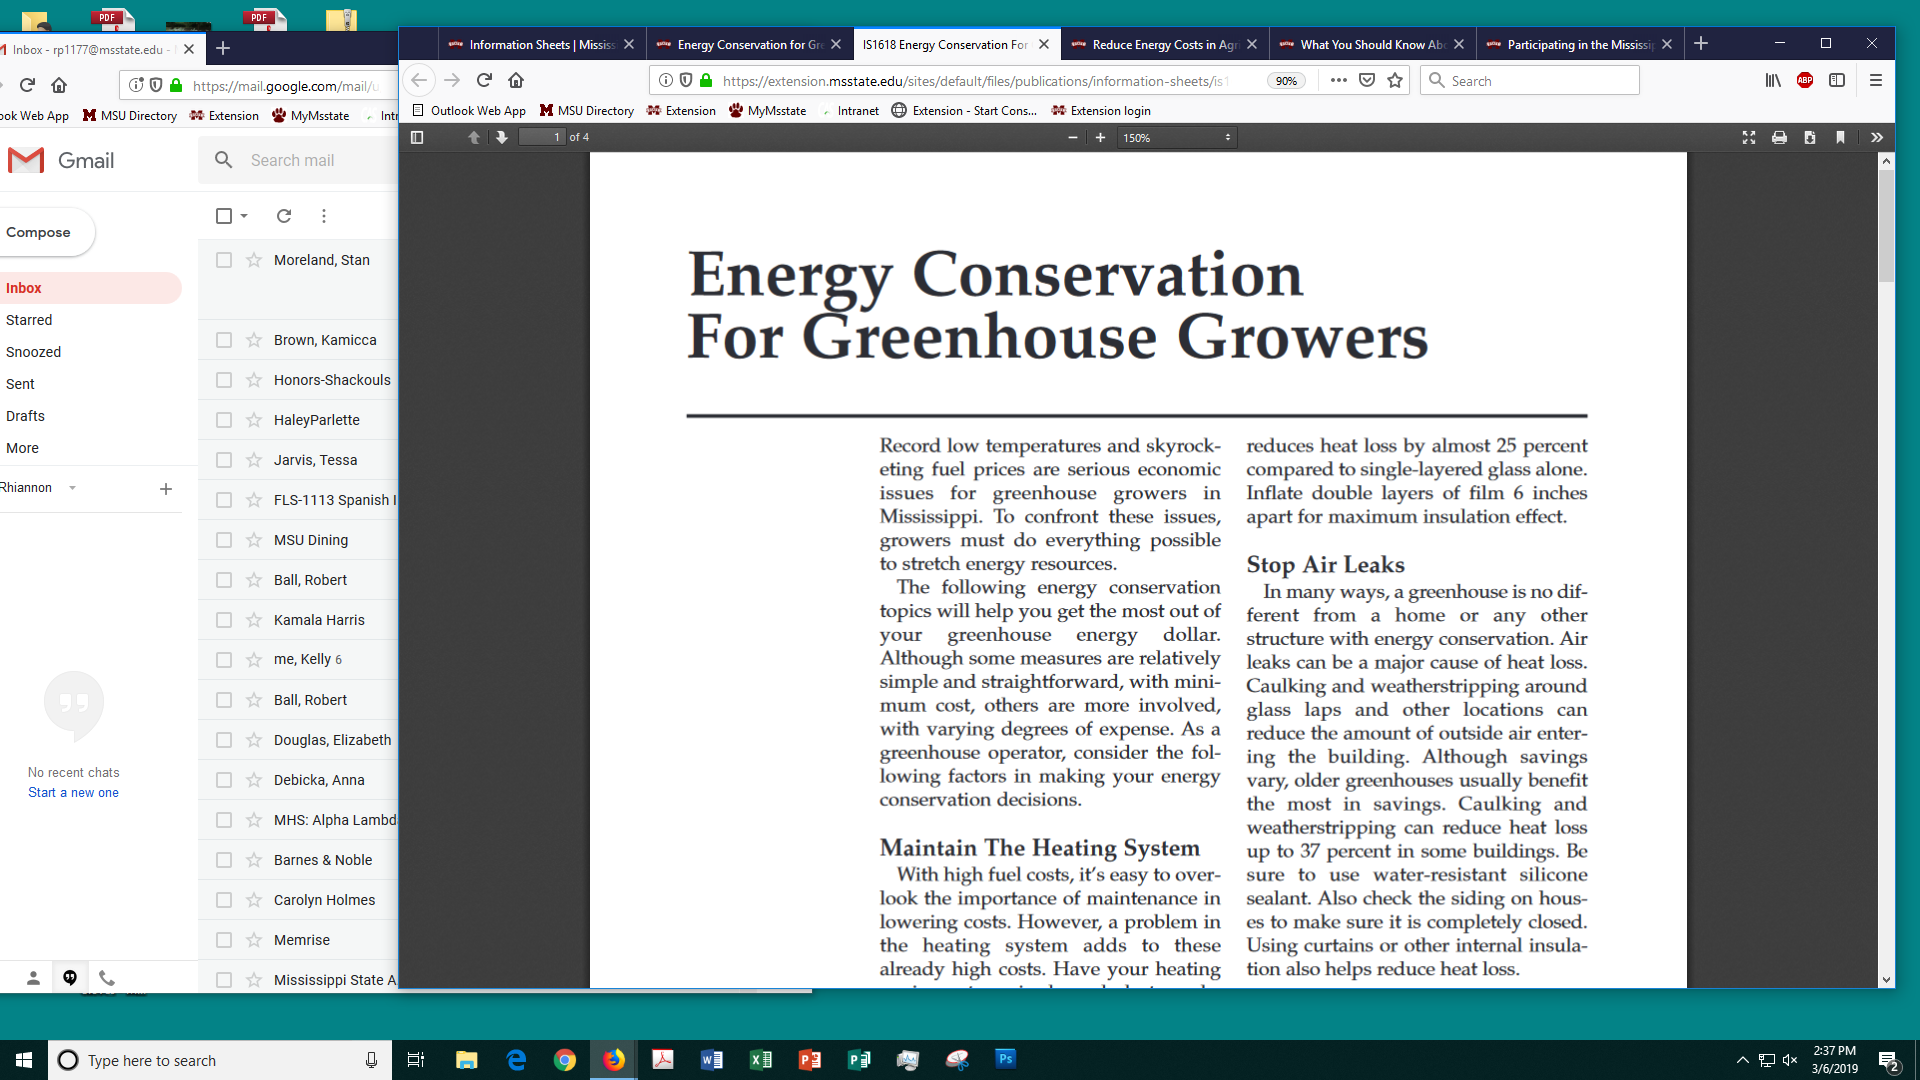This screenshot has width=1920, height=1080.
Task: Open MyMsstate bookmark in PDF window
Action: 768,111
